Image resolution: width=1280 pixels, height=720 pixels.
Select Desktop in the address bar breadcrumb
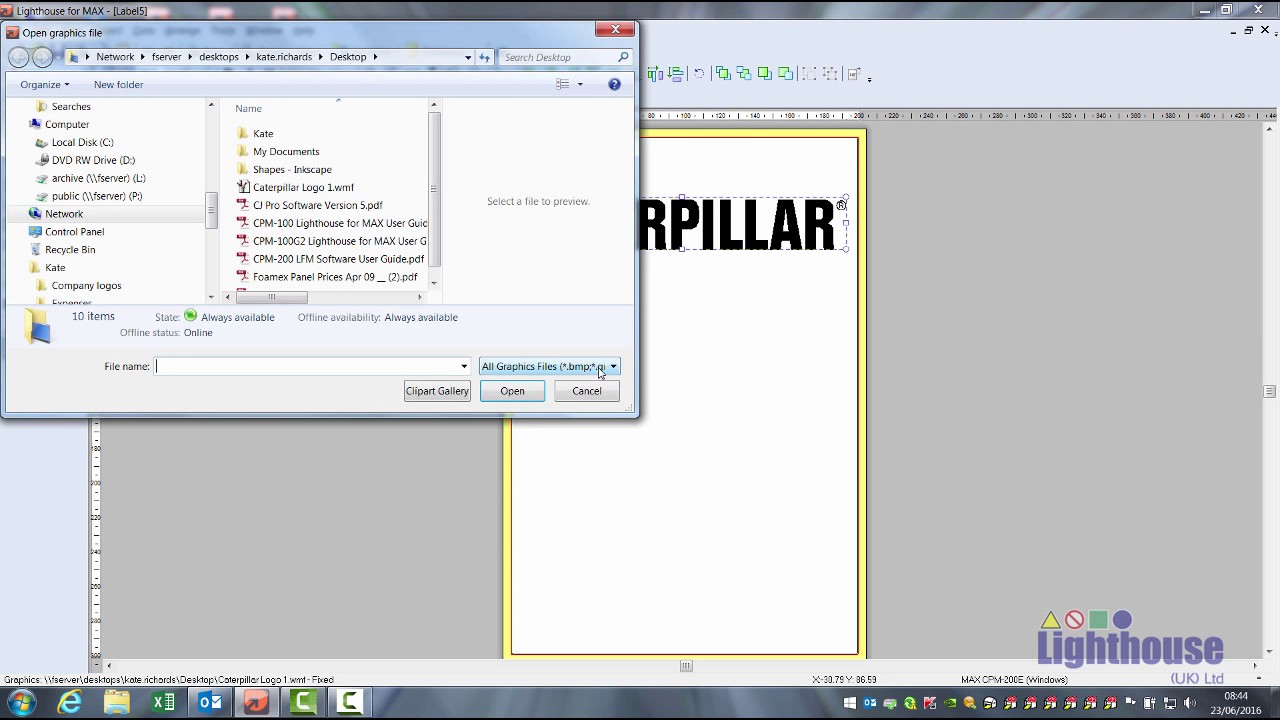[348, 57]
